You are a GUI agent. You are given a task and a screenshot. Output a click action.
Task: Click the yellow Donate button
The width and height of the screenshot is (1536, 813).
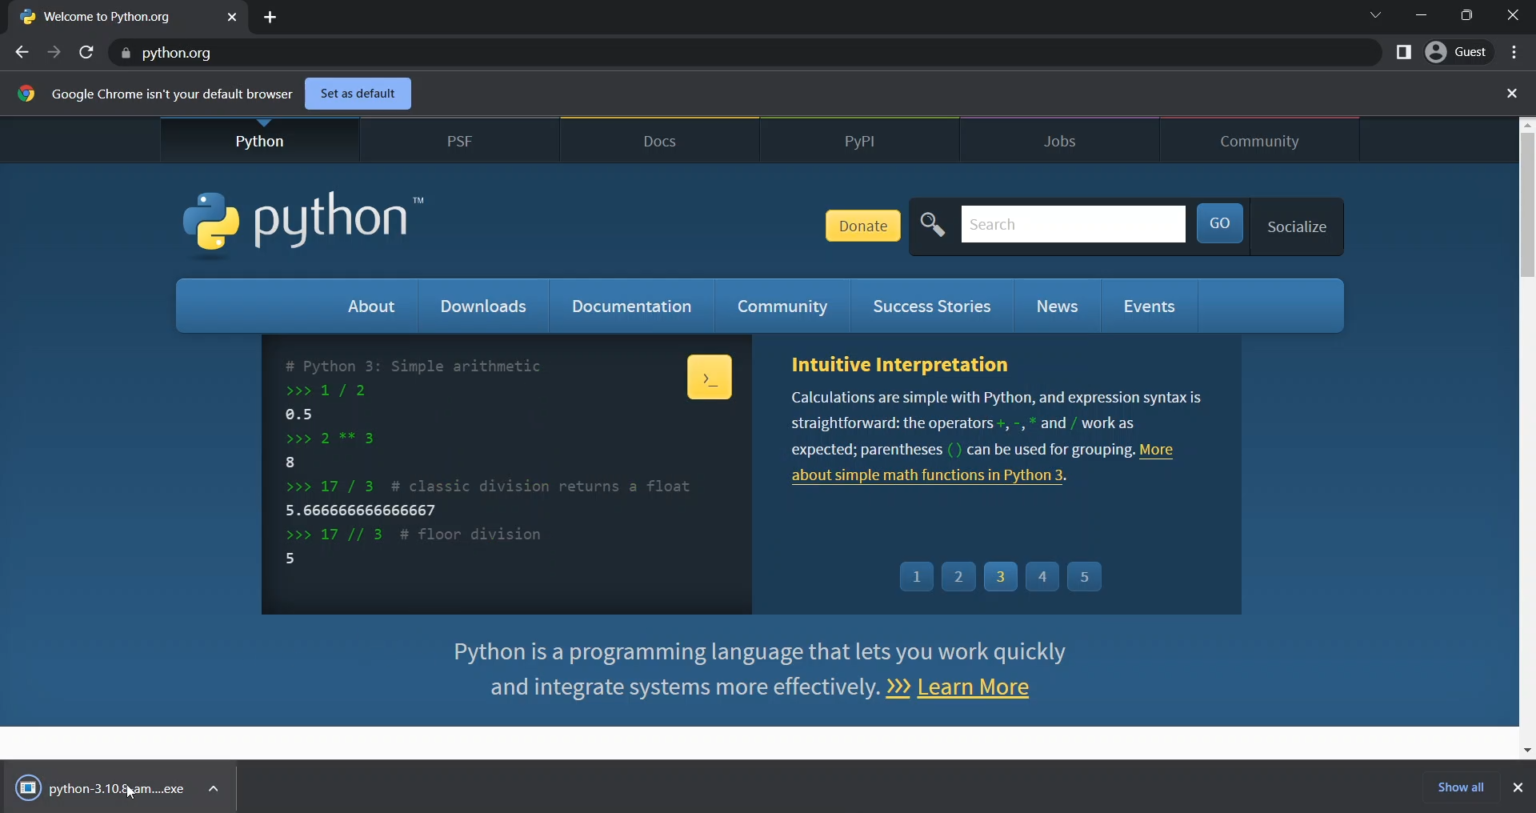coord(862,226)
